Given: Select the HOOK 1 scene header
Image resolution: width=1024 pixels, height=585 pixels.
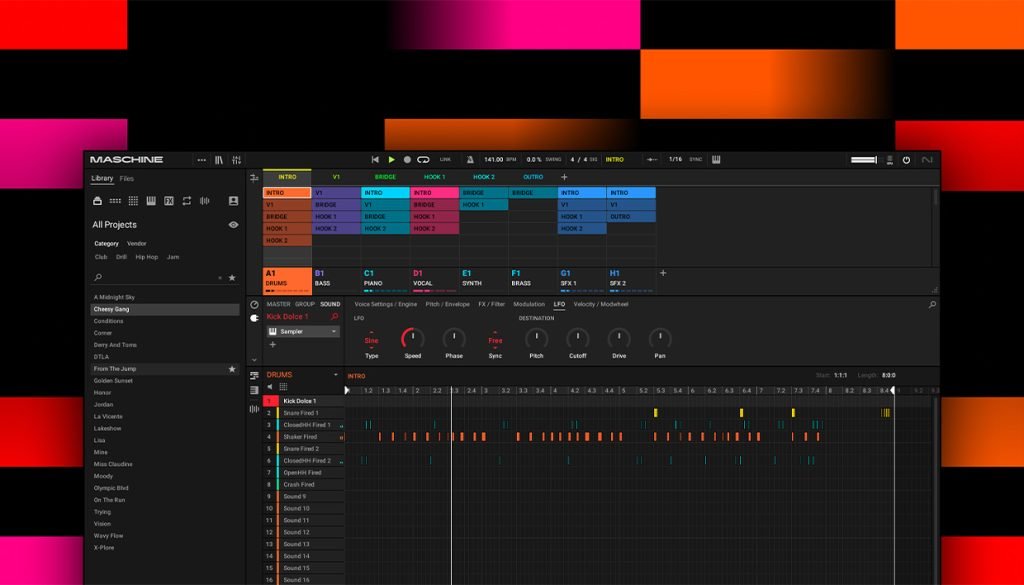Looking at the screenshot, I should pyautogui.click(x=434, y=177).
